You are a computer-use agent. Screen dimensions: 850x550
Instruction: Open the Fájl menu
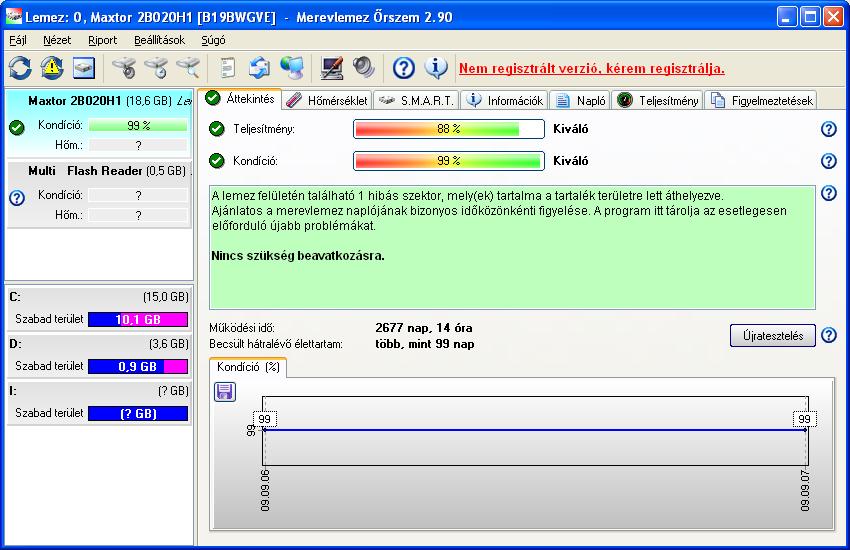tap(18, 40)
